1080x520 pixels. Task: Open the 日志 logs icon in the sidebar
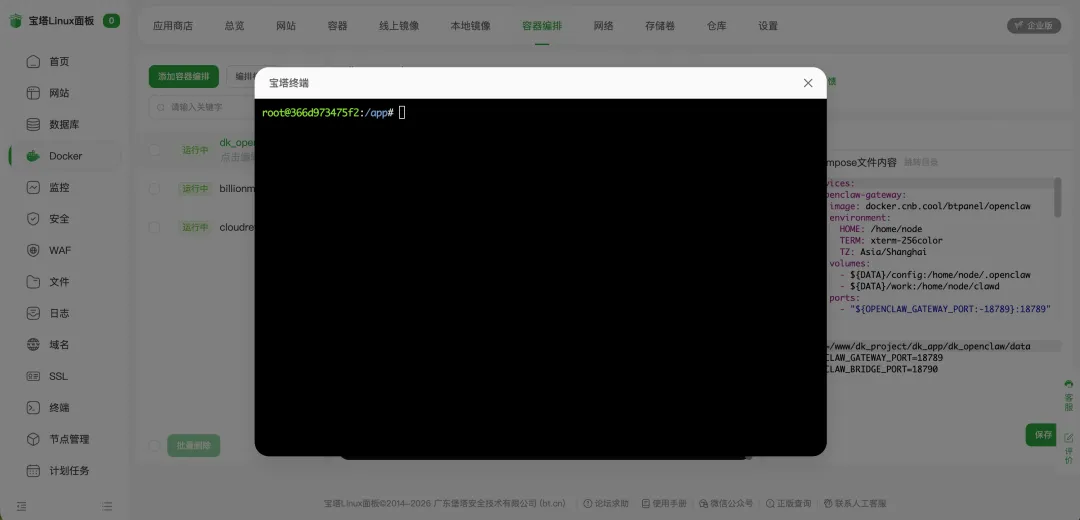point(33,313)
